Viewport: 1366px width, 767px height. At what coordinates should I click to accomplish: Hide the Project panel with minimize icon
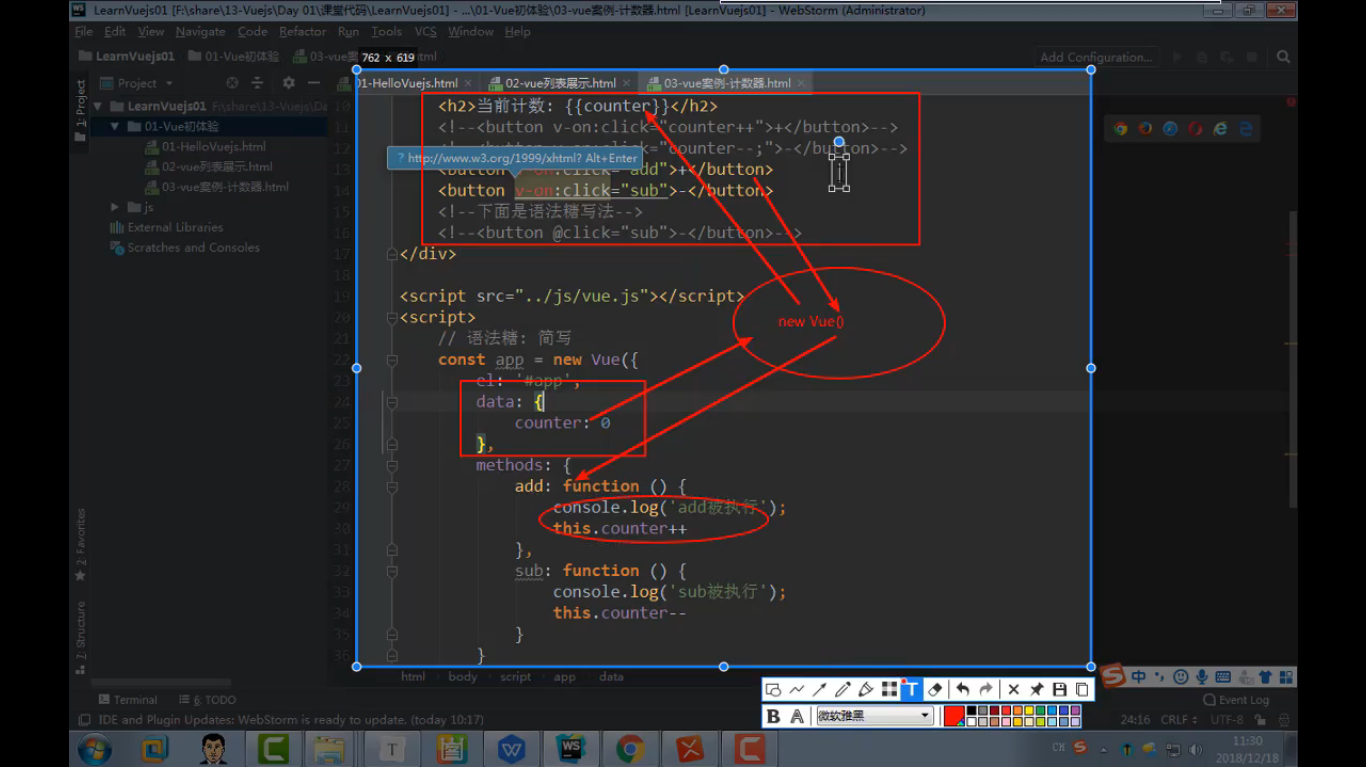pos(314,83)
